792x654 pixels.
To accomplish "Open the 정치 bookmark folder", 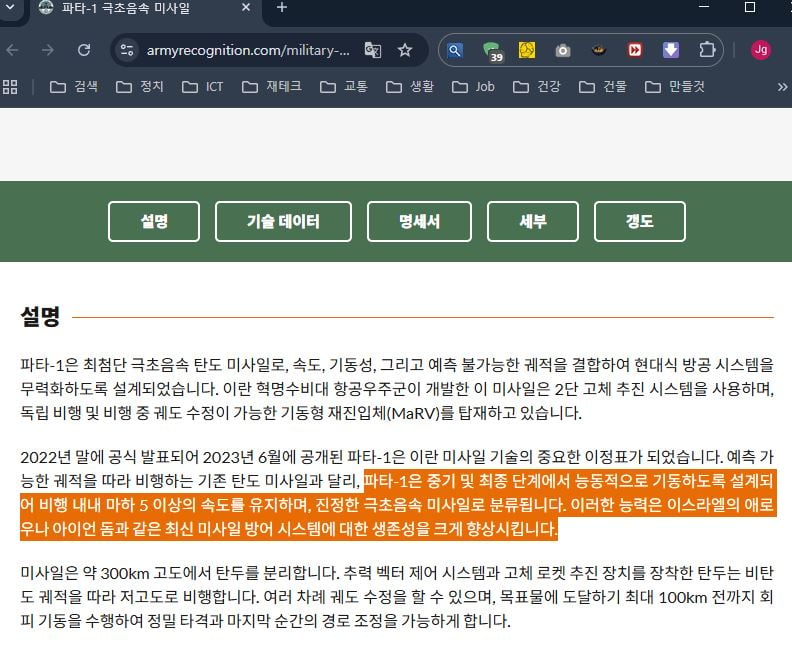I will 139,87.
